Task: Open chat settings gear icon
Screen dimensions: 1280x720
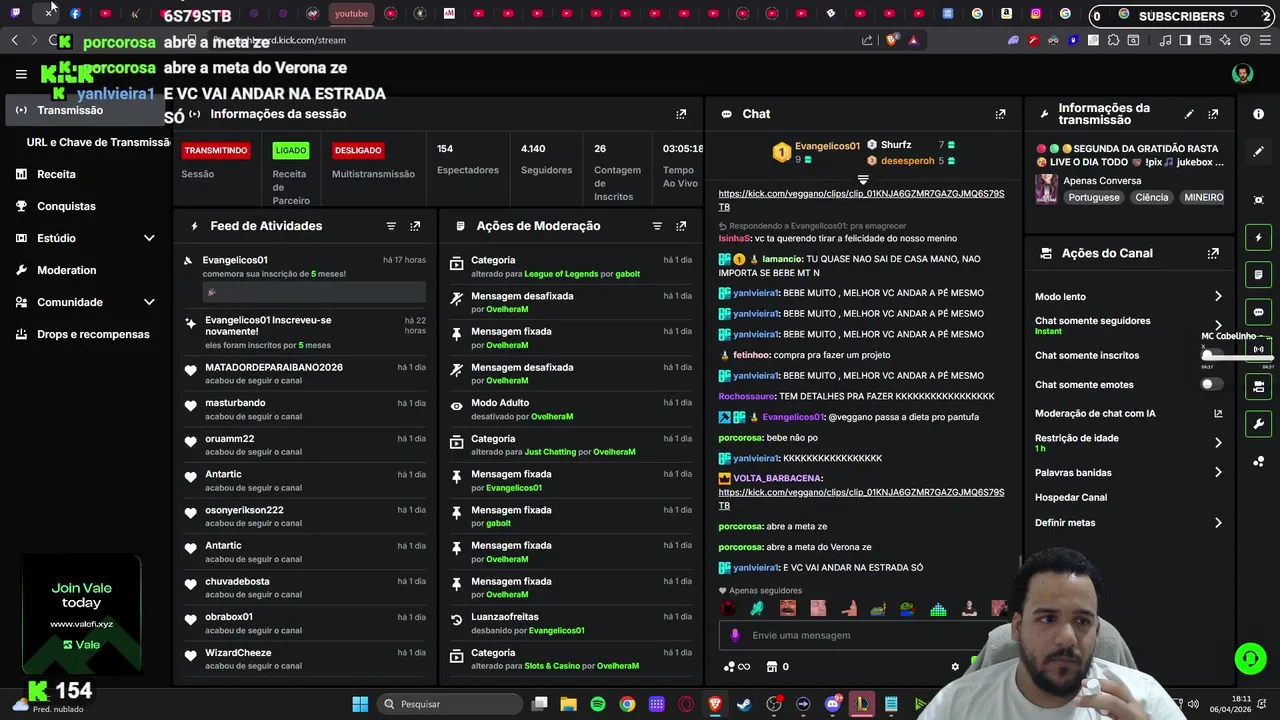Action: tap(955, 667)
